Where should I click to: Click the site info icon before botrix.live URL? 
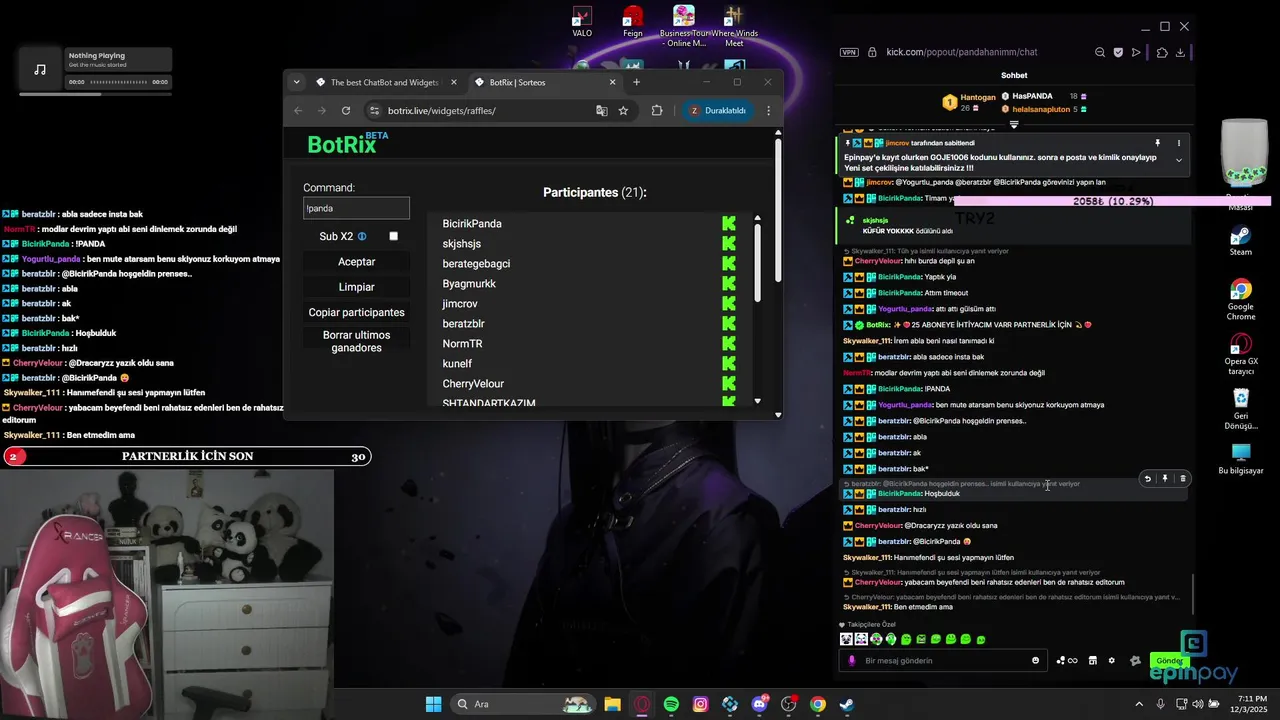375,111
